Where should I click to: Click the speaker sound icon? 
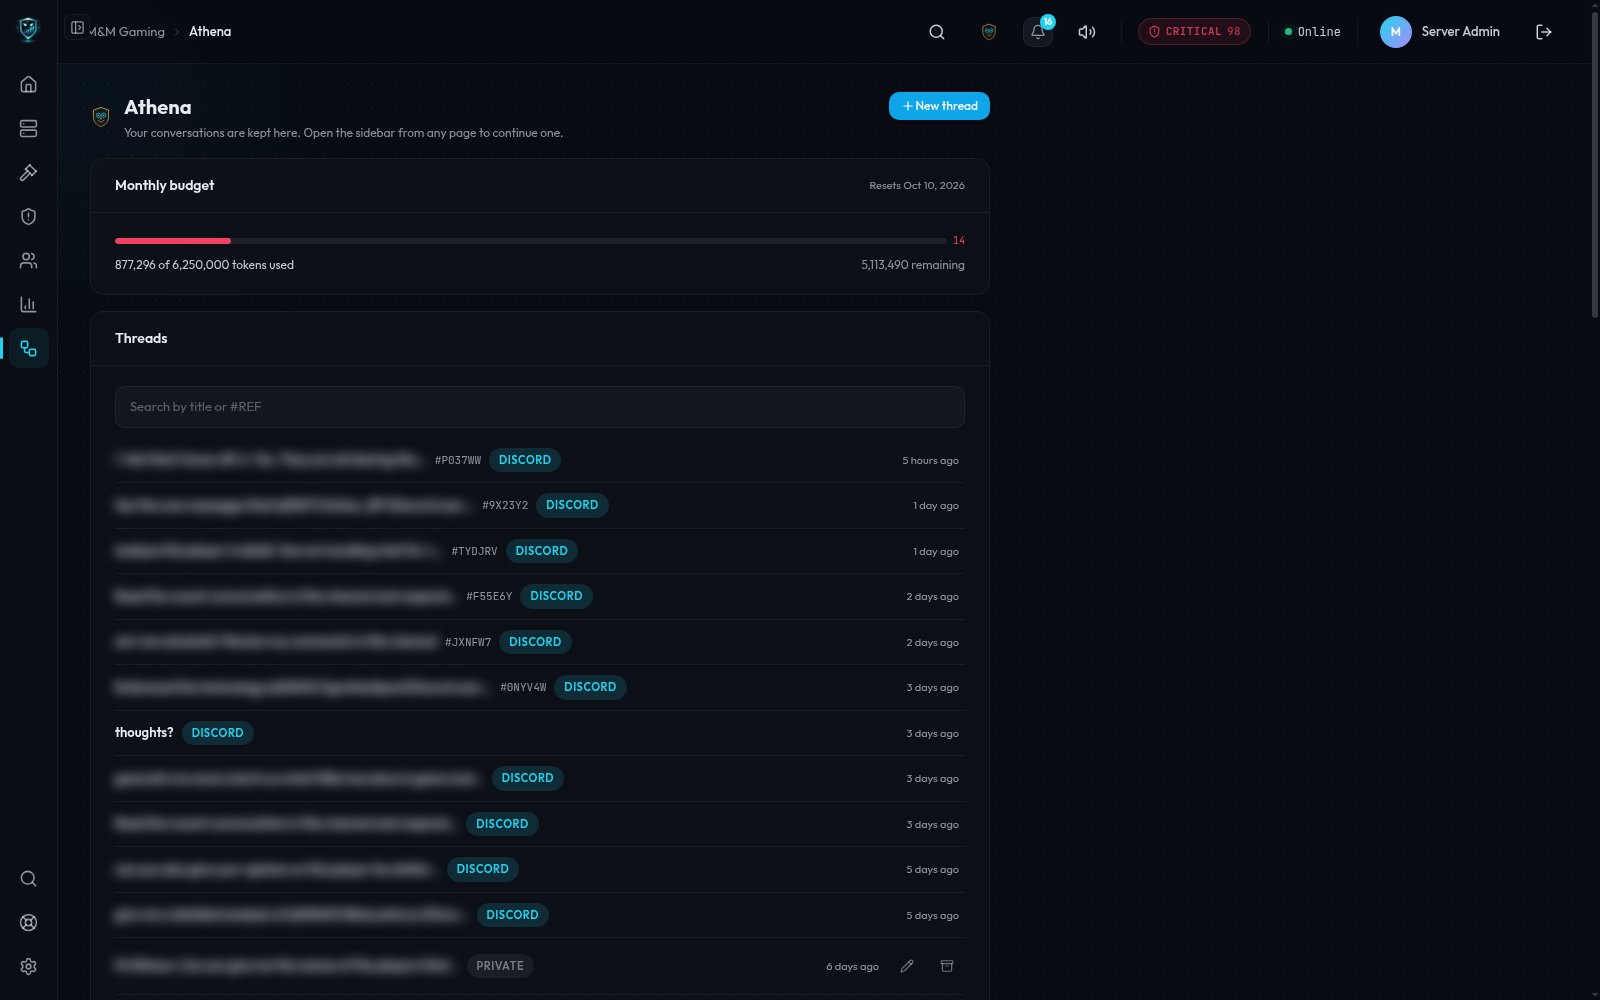[x=1087, y=32]
